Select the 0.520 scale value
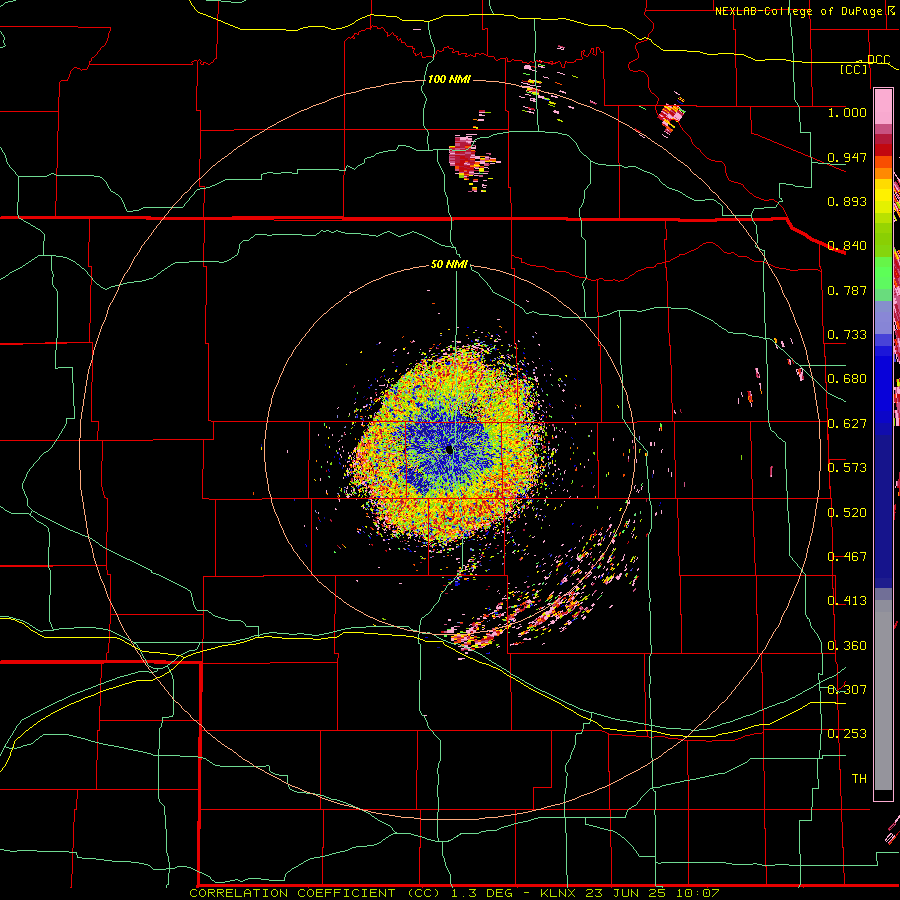This screenshot has height=900, width=900. pyautogui.click(x=847, y=513)
